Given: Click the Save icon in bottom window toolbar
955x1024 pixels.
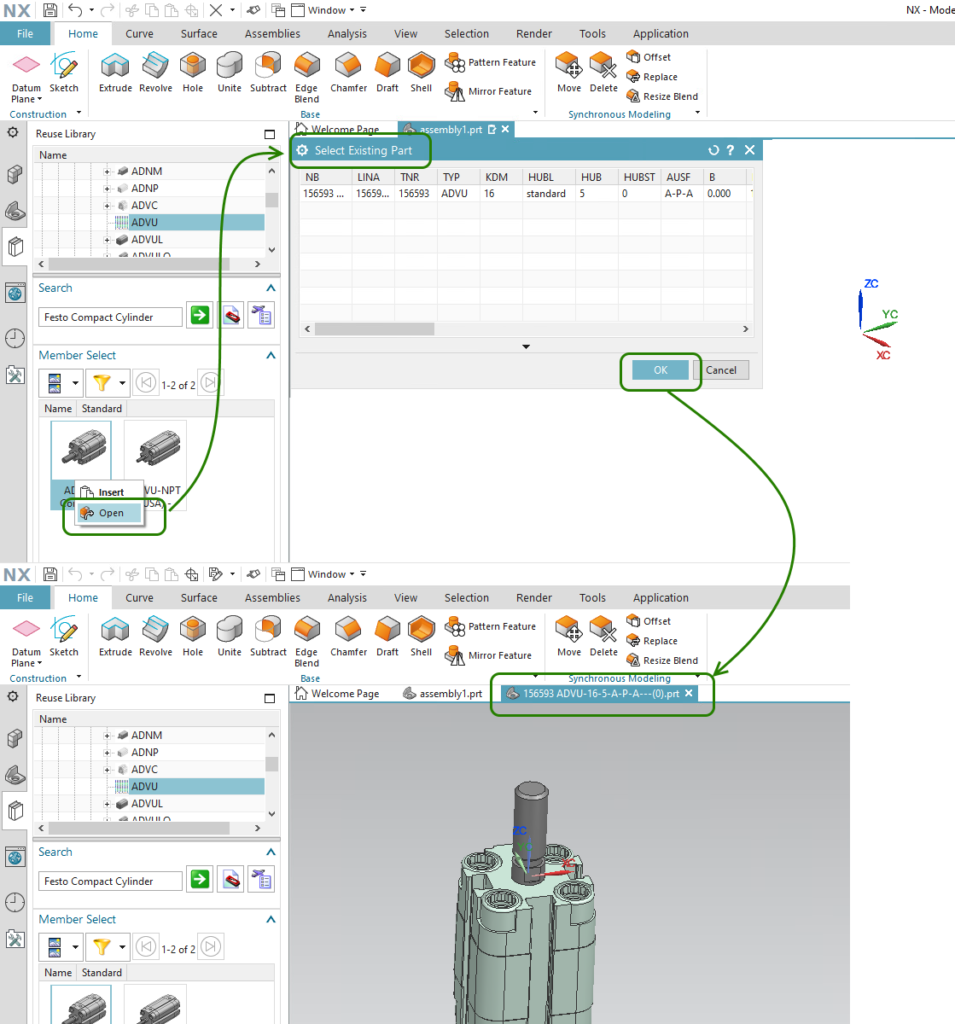Looking at the screenshot, I should 50,574.
